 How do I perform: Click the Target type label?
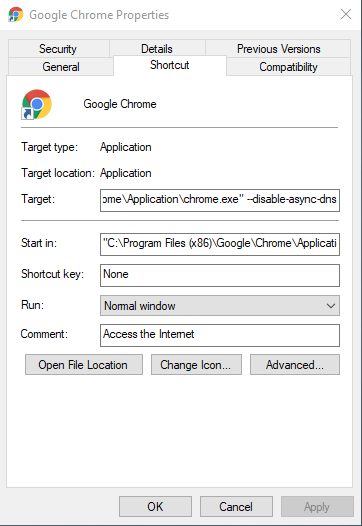click(x=49, y=147)
